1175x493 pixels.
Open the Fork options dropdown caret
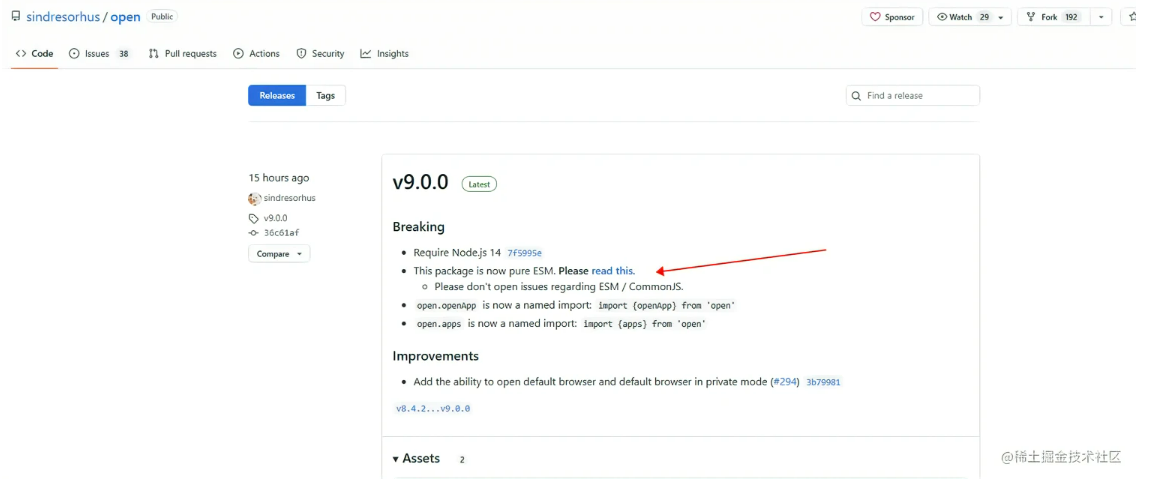click(1101, 17)
